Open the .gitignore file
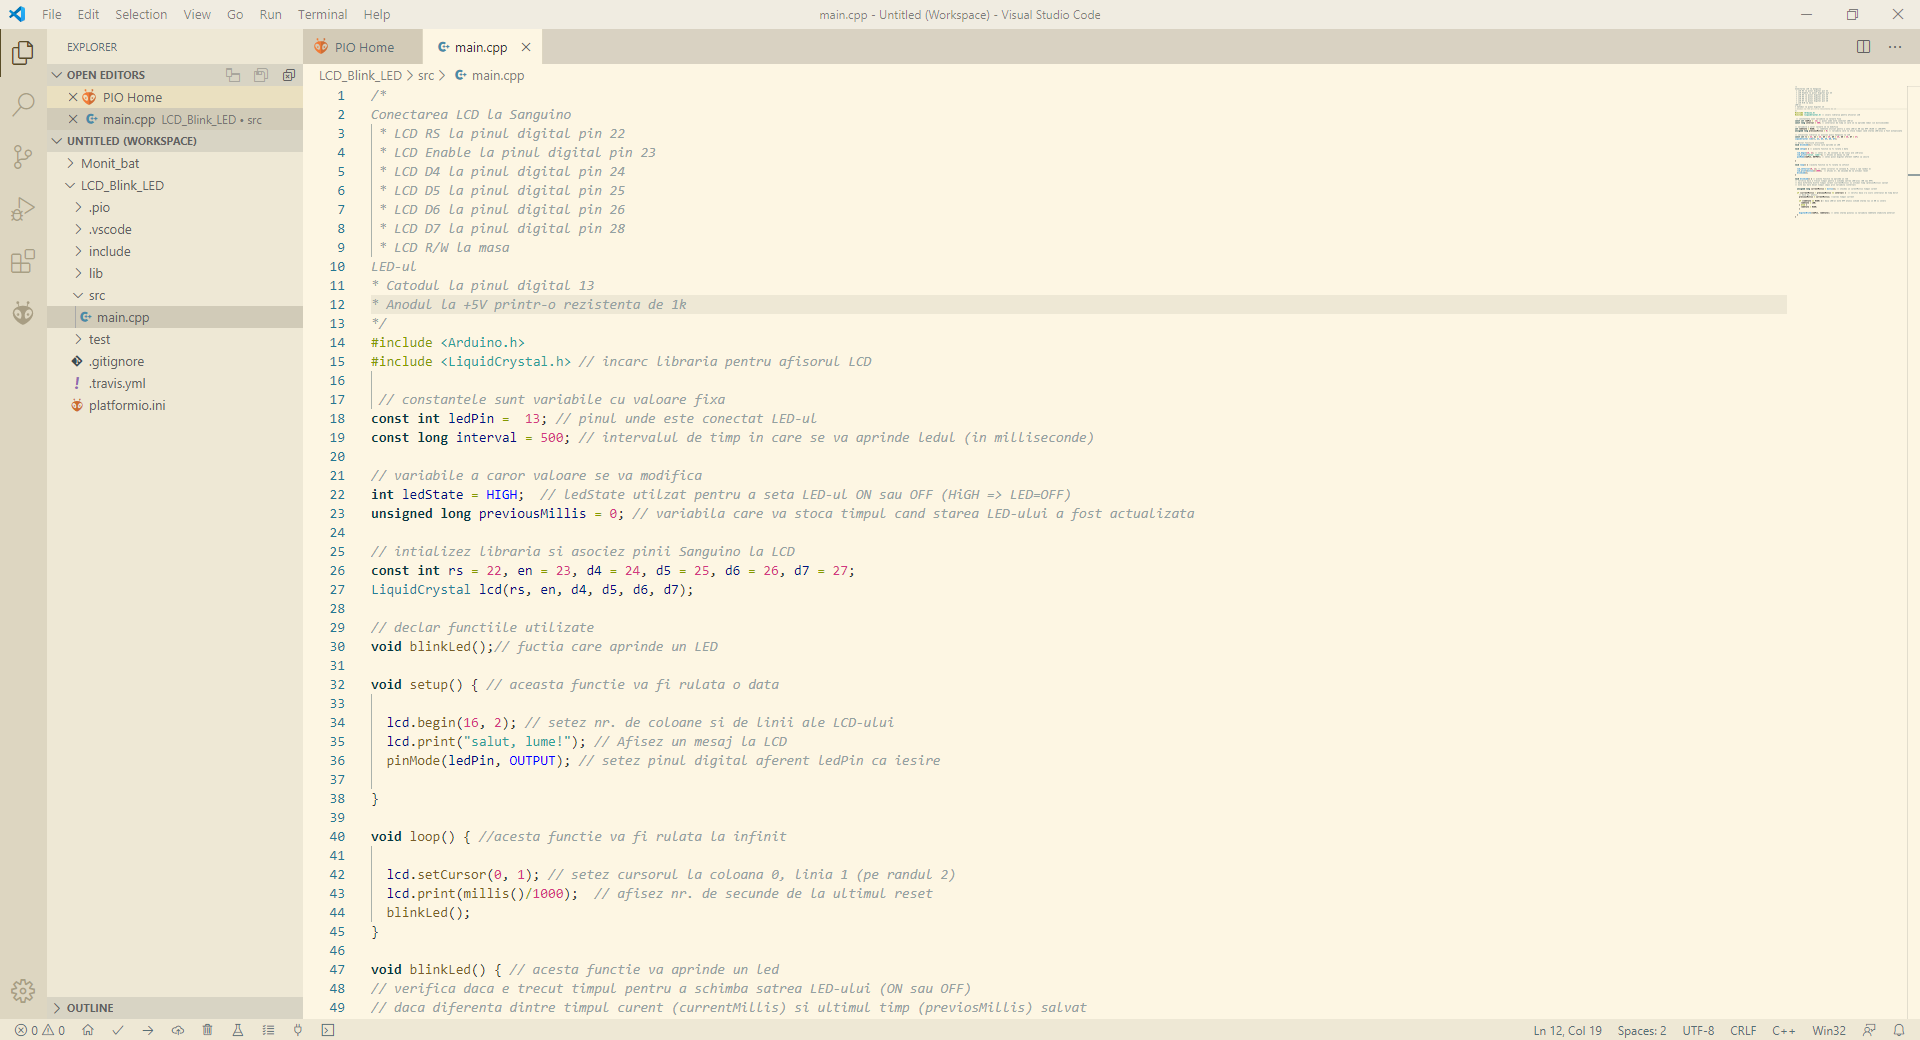This screenshot has height=1040, width=1920. (175, 361)
